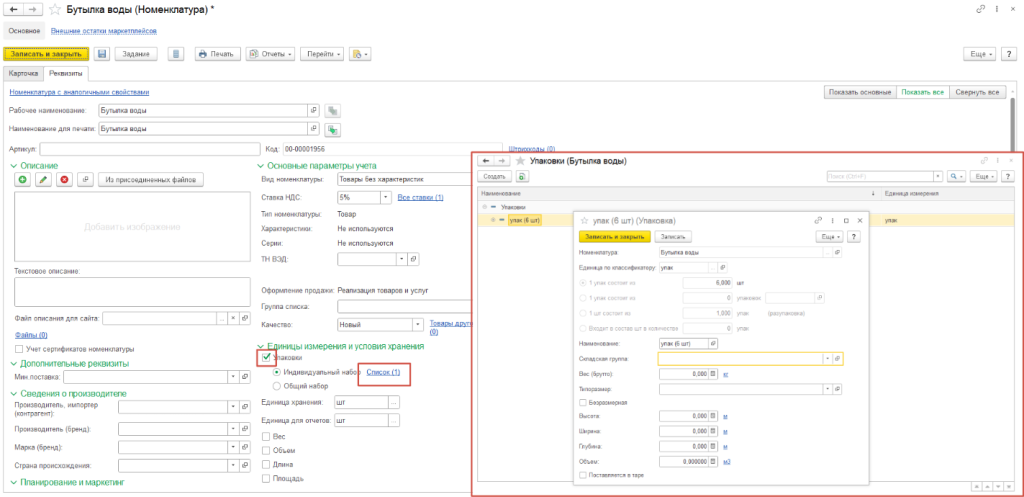Click the document list icon beside Задание

(x=176, y=54)
